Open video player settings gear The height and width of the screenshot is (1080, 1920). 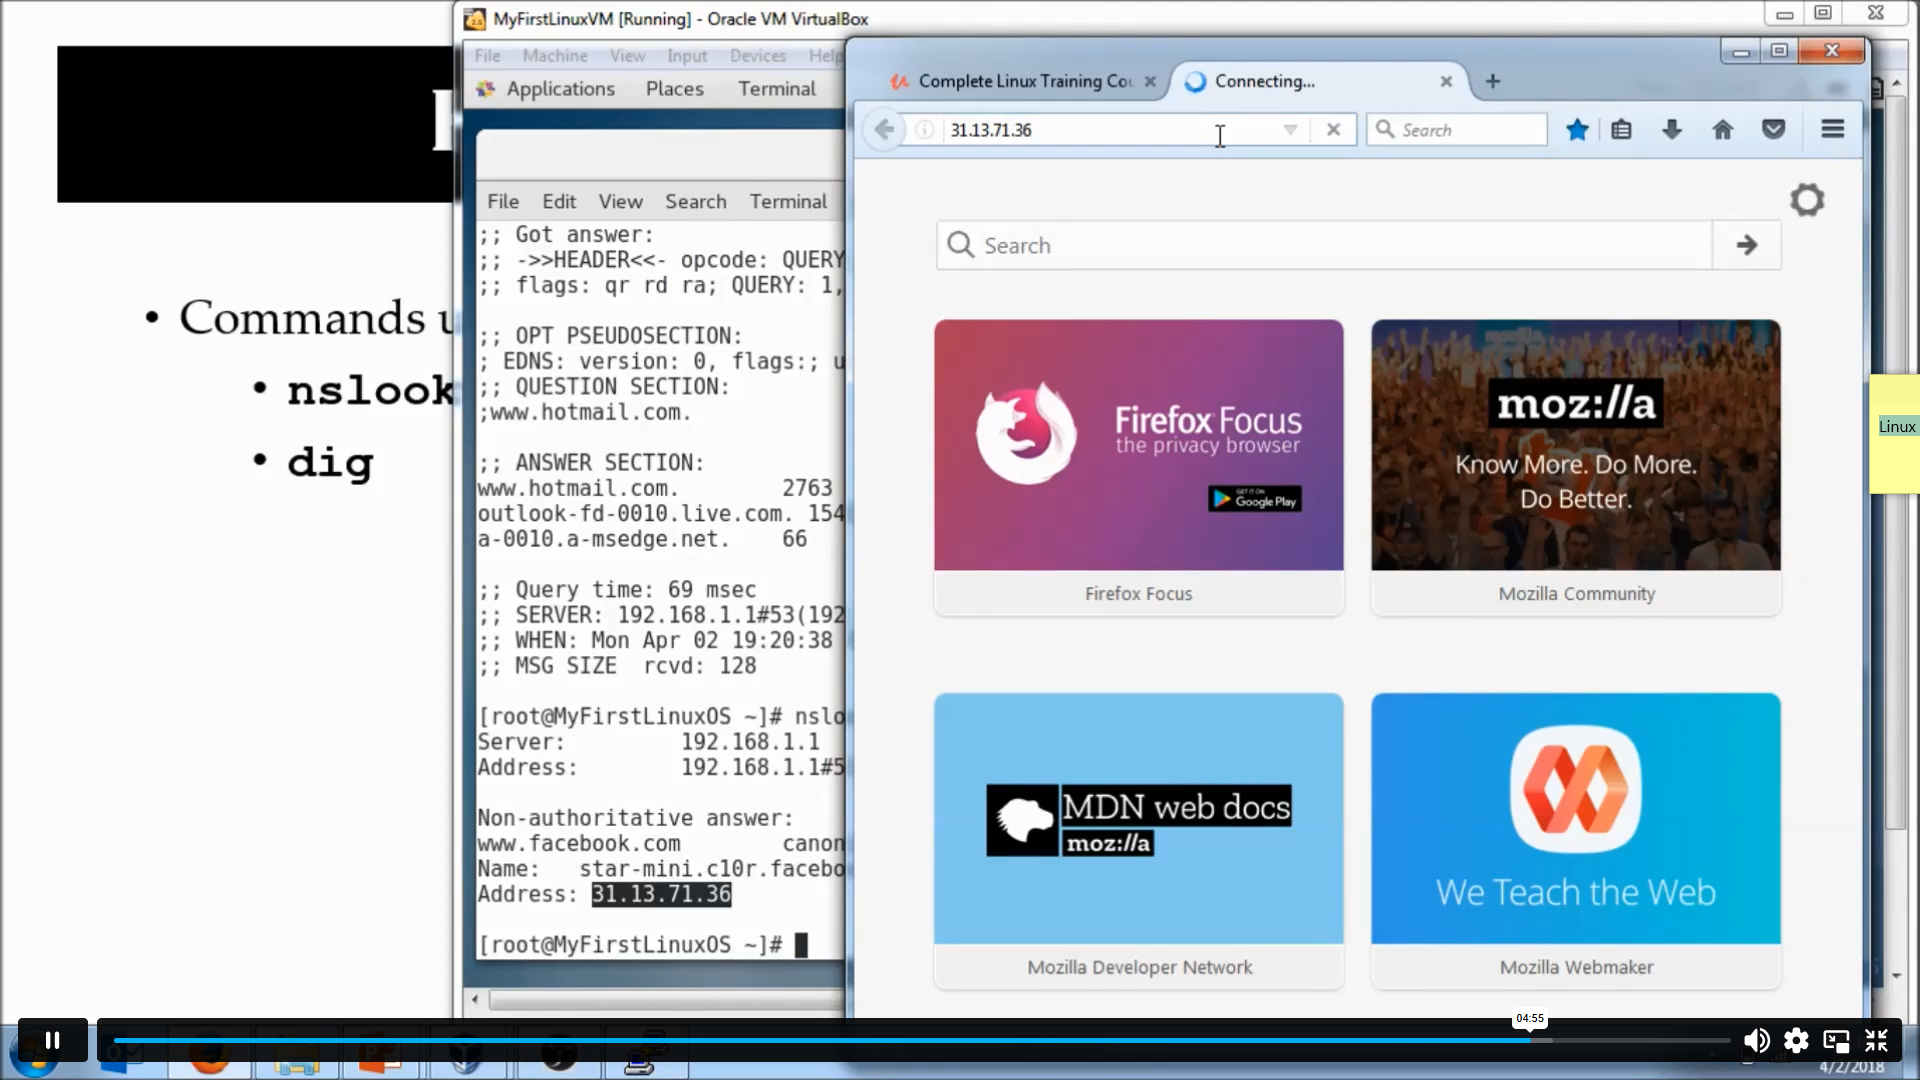click(x=1796, y=1041)
